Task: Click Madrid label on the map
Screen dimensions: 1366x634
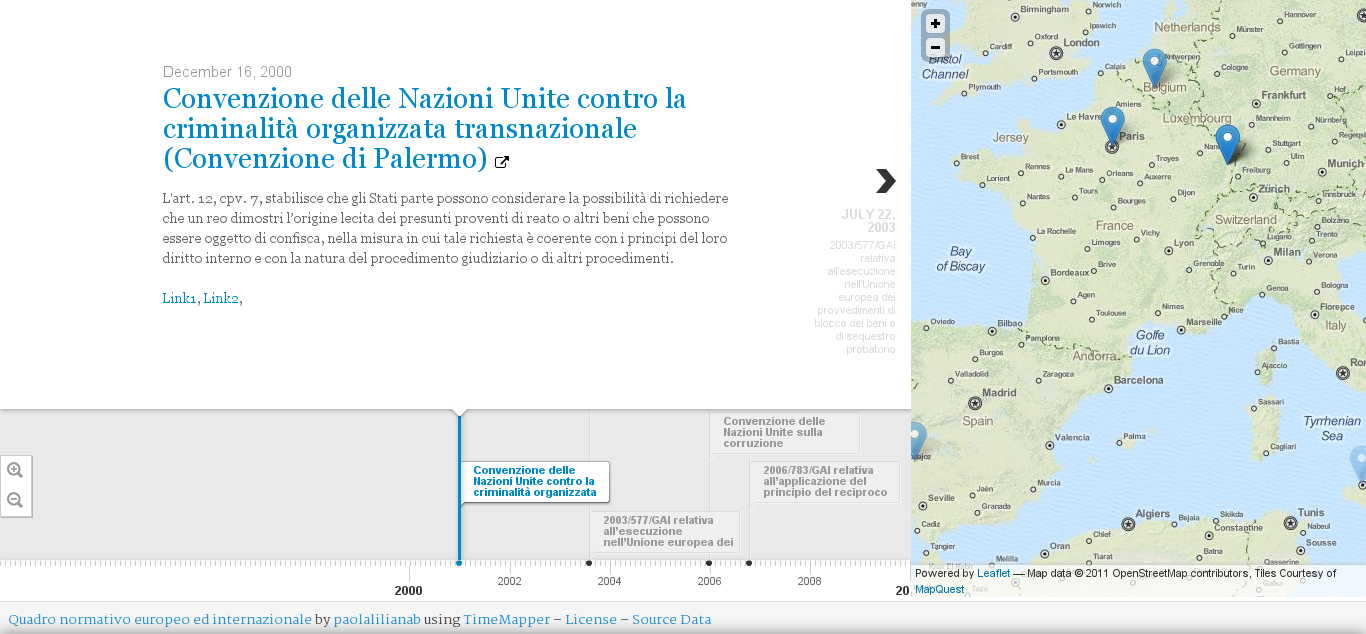Action: [x=999, y=393]
